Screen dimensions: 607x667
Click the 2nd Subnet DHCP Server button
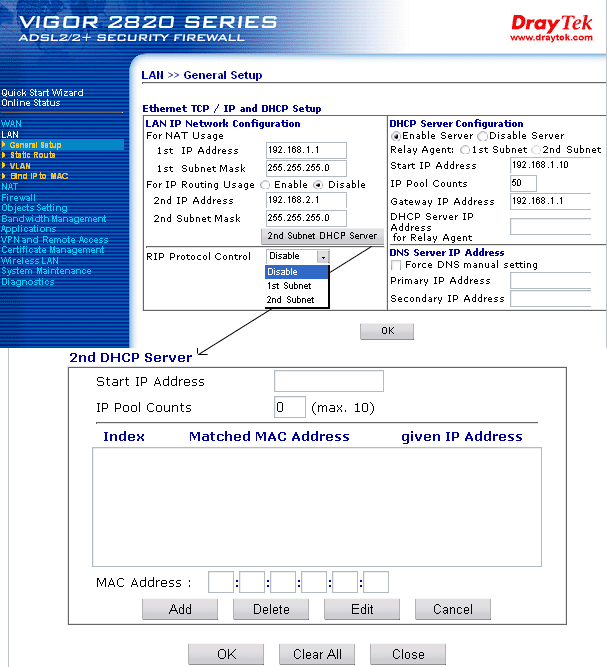click(322, 236)
